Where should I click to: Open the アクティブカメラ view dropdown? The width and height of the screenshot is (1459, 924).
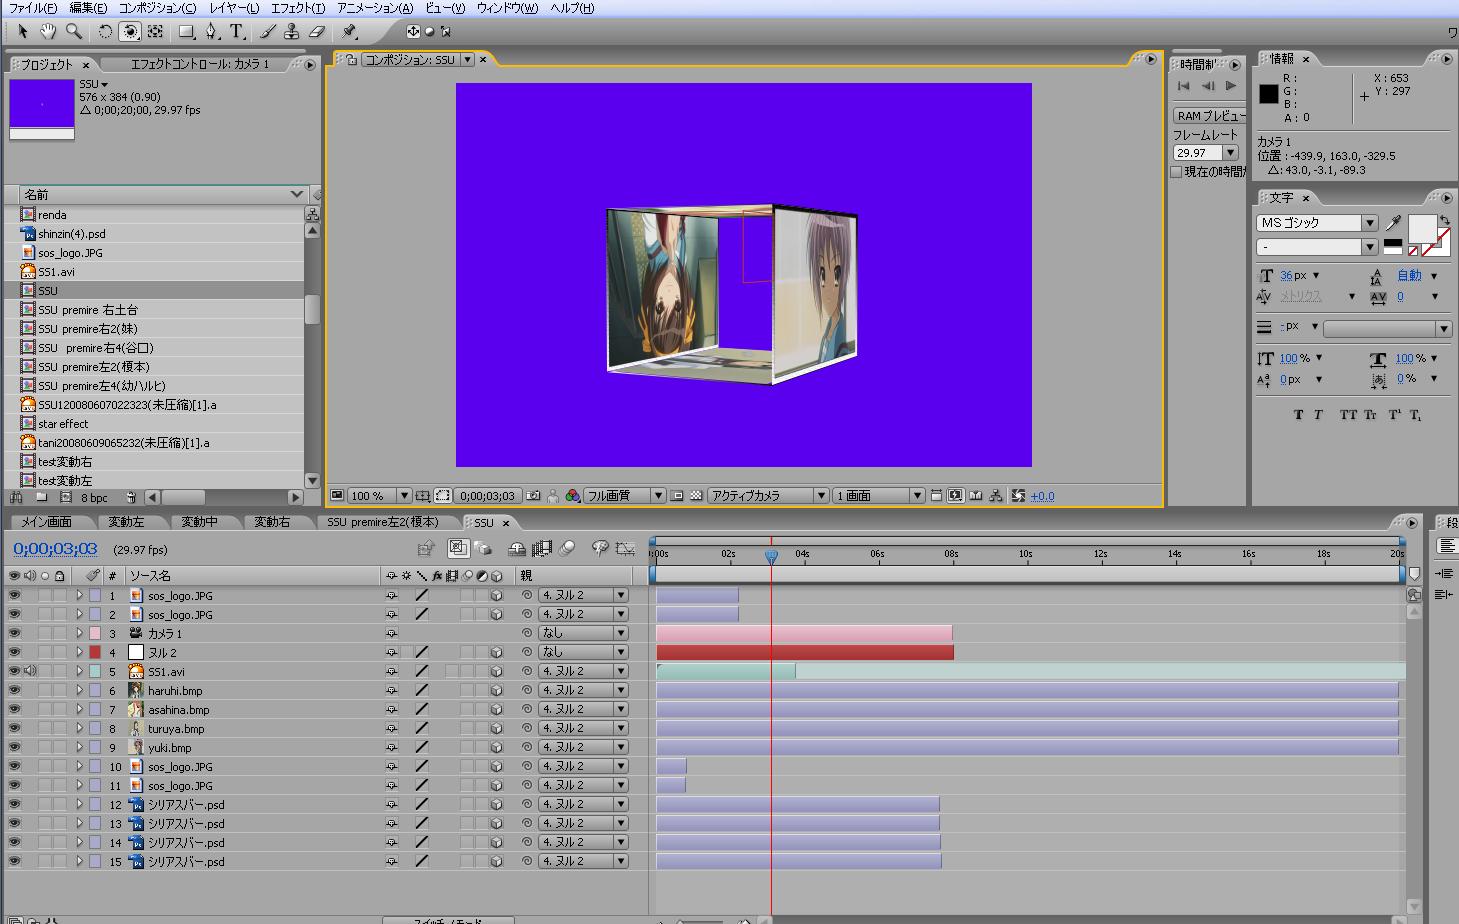[768, 496]
